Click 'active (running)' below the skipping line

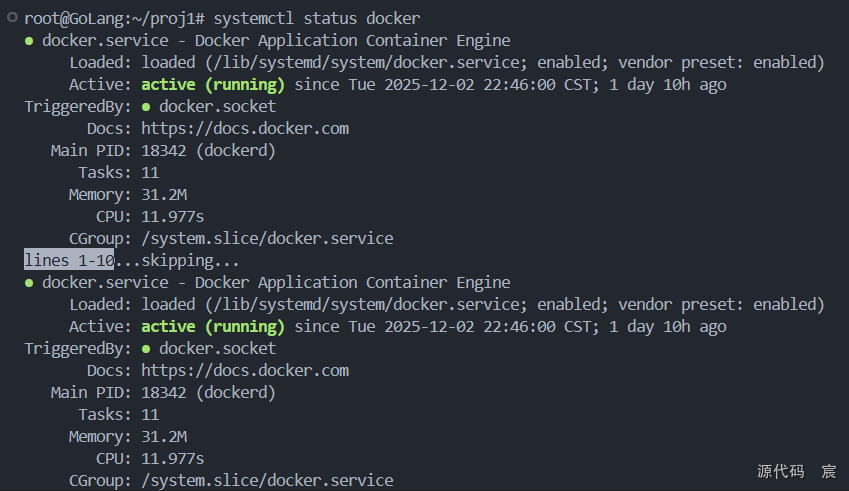tap(213, 327)
